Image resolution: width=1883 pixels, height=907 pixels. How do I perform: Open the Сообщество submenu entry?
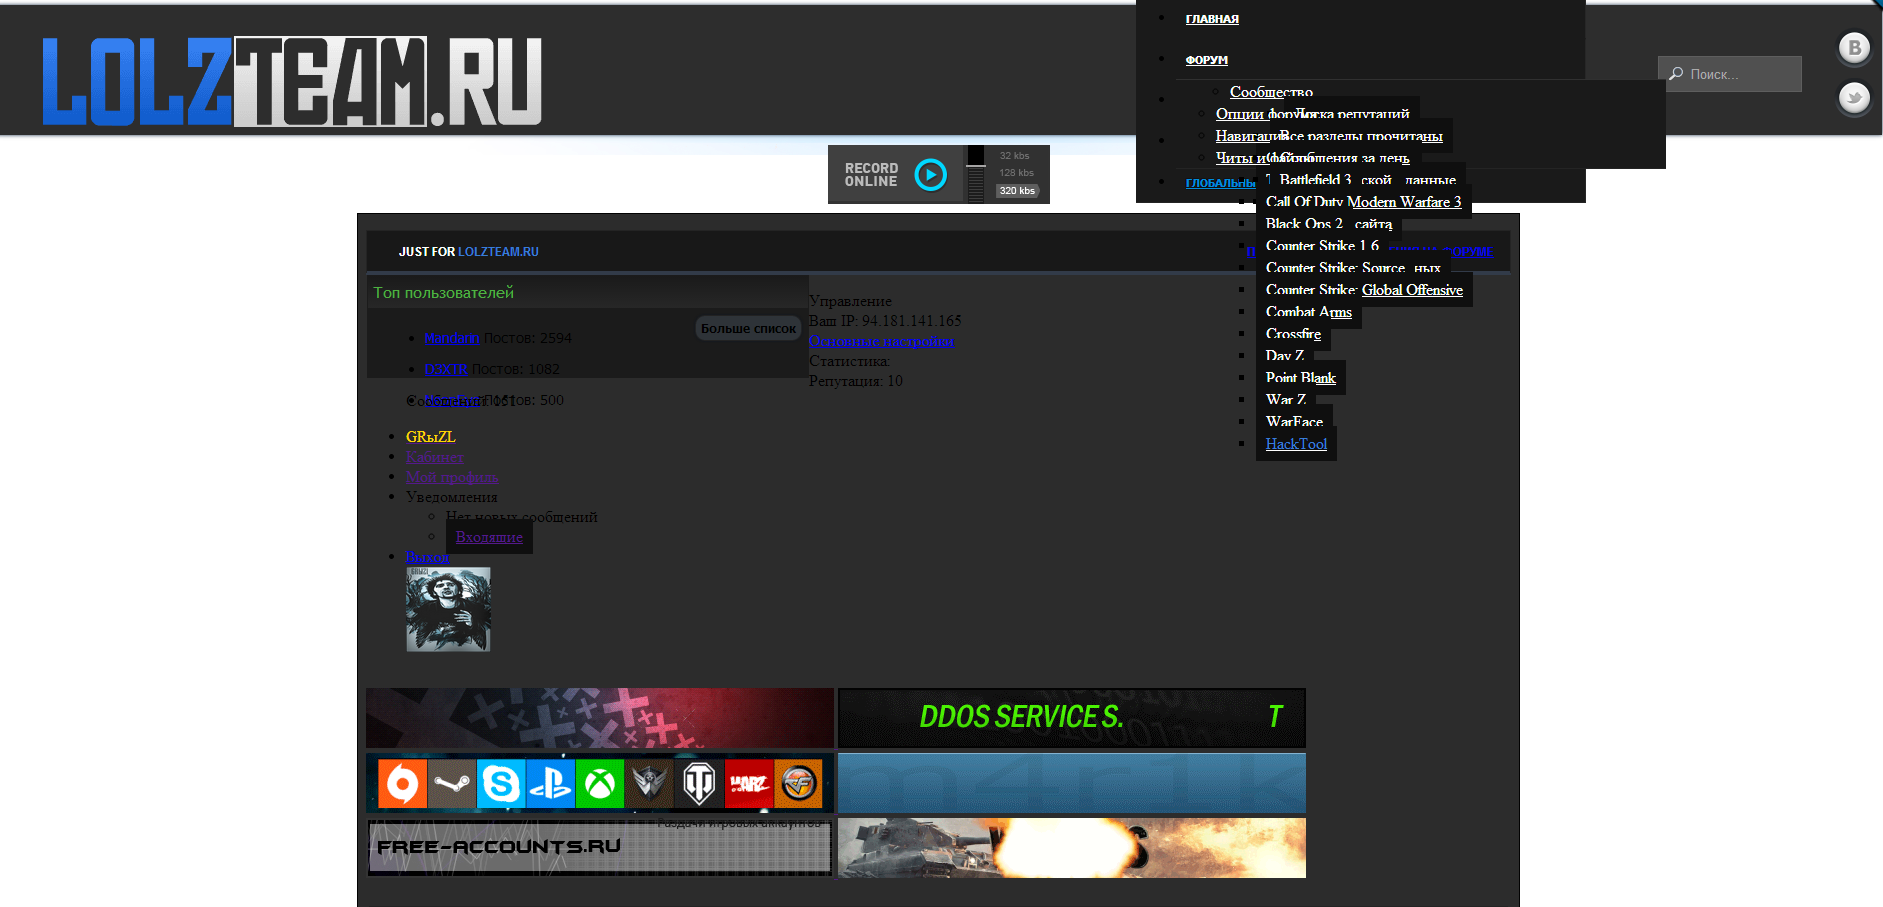pos(1271,92)
